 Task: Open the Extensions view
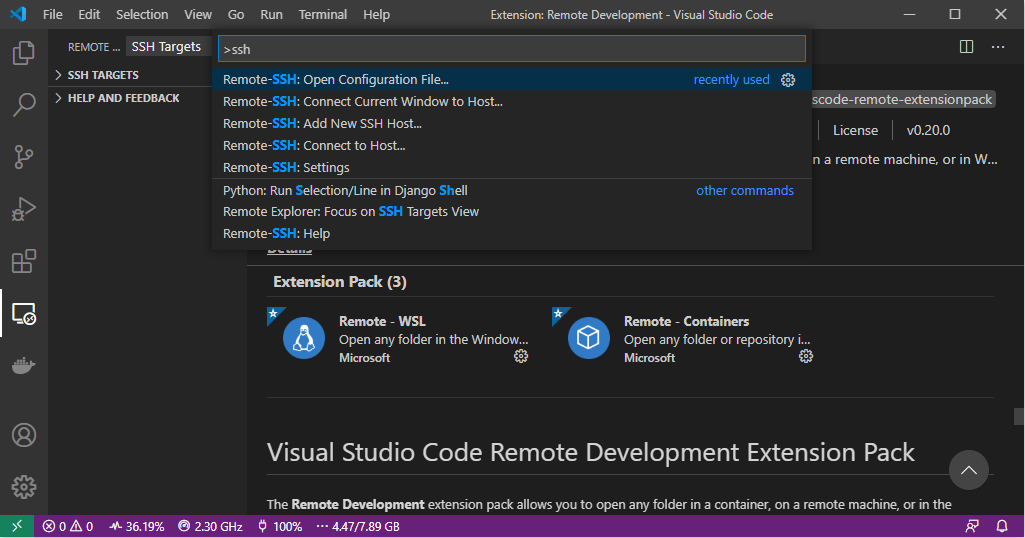24,261
